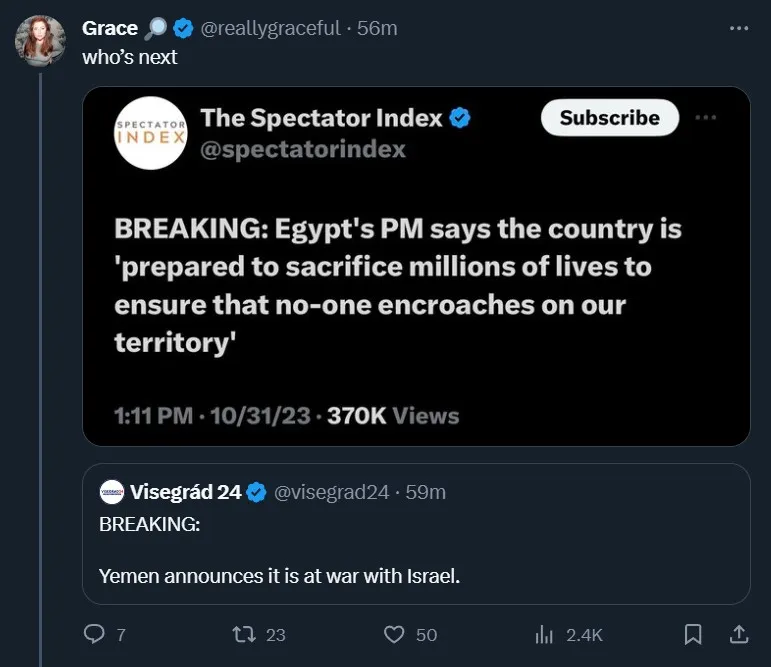The height and width of the screenshot is (667, 771).
Task: Open Spectator Index post three-dot menu
Action: [x=705, y=117]
